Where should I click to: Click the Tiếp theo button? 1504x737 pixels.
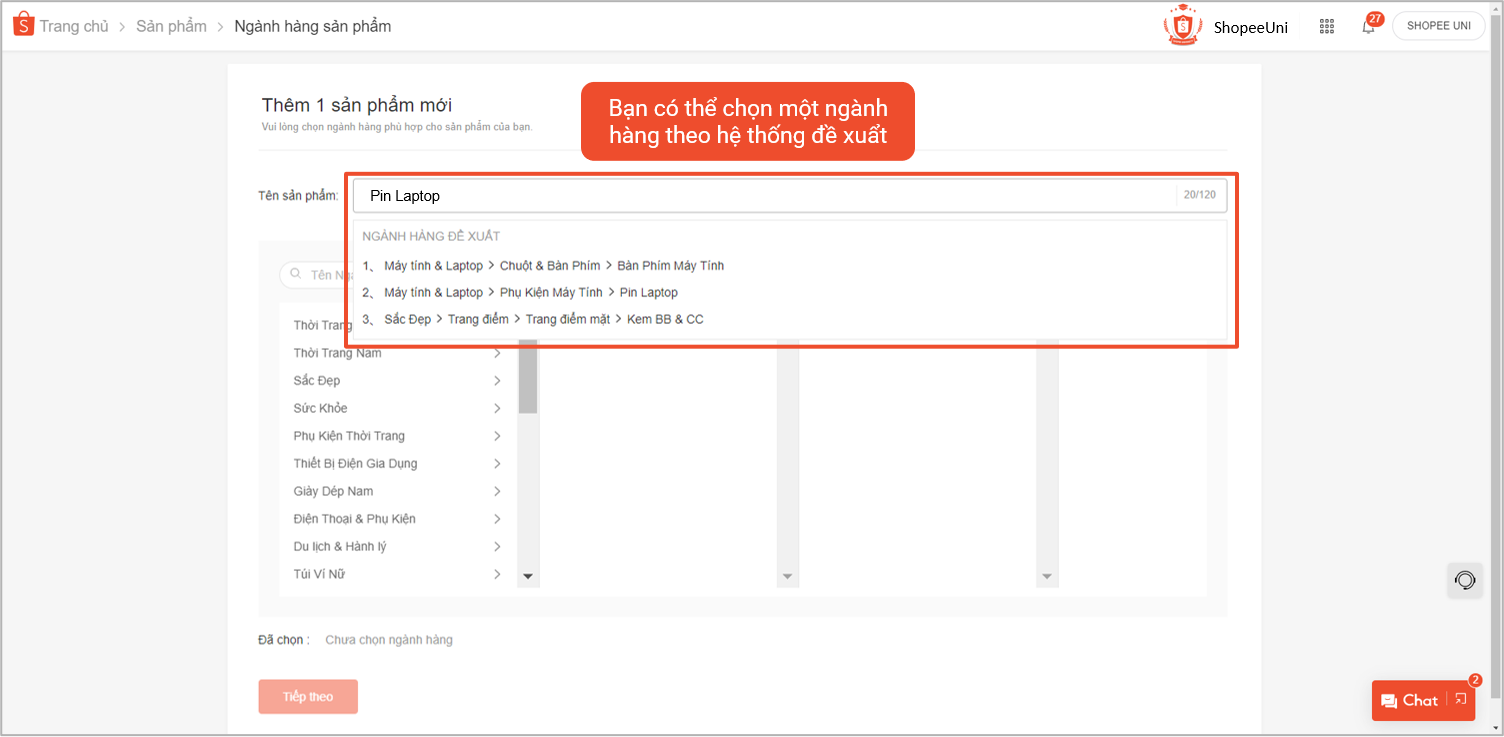[x=308, y=697]
